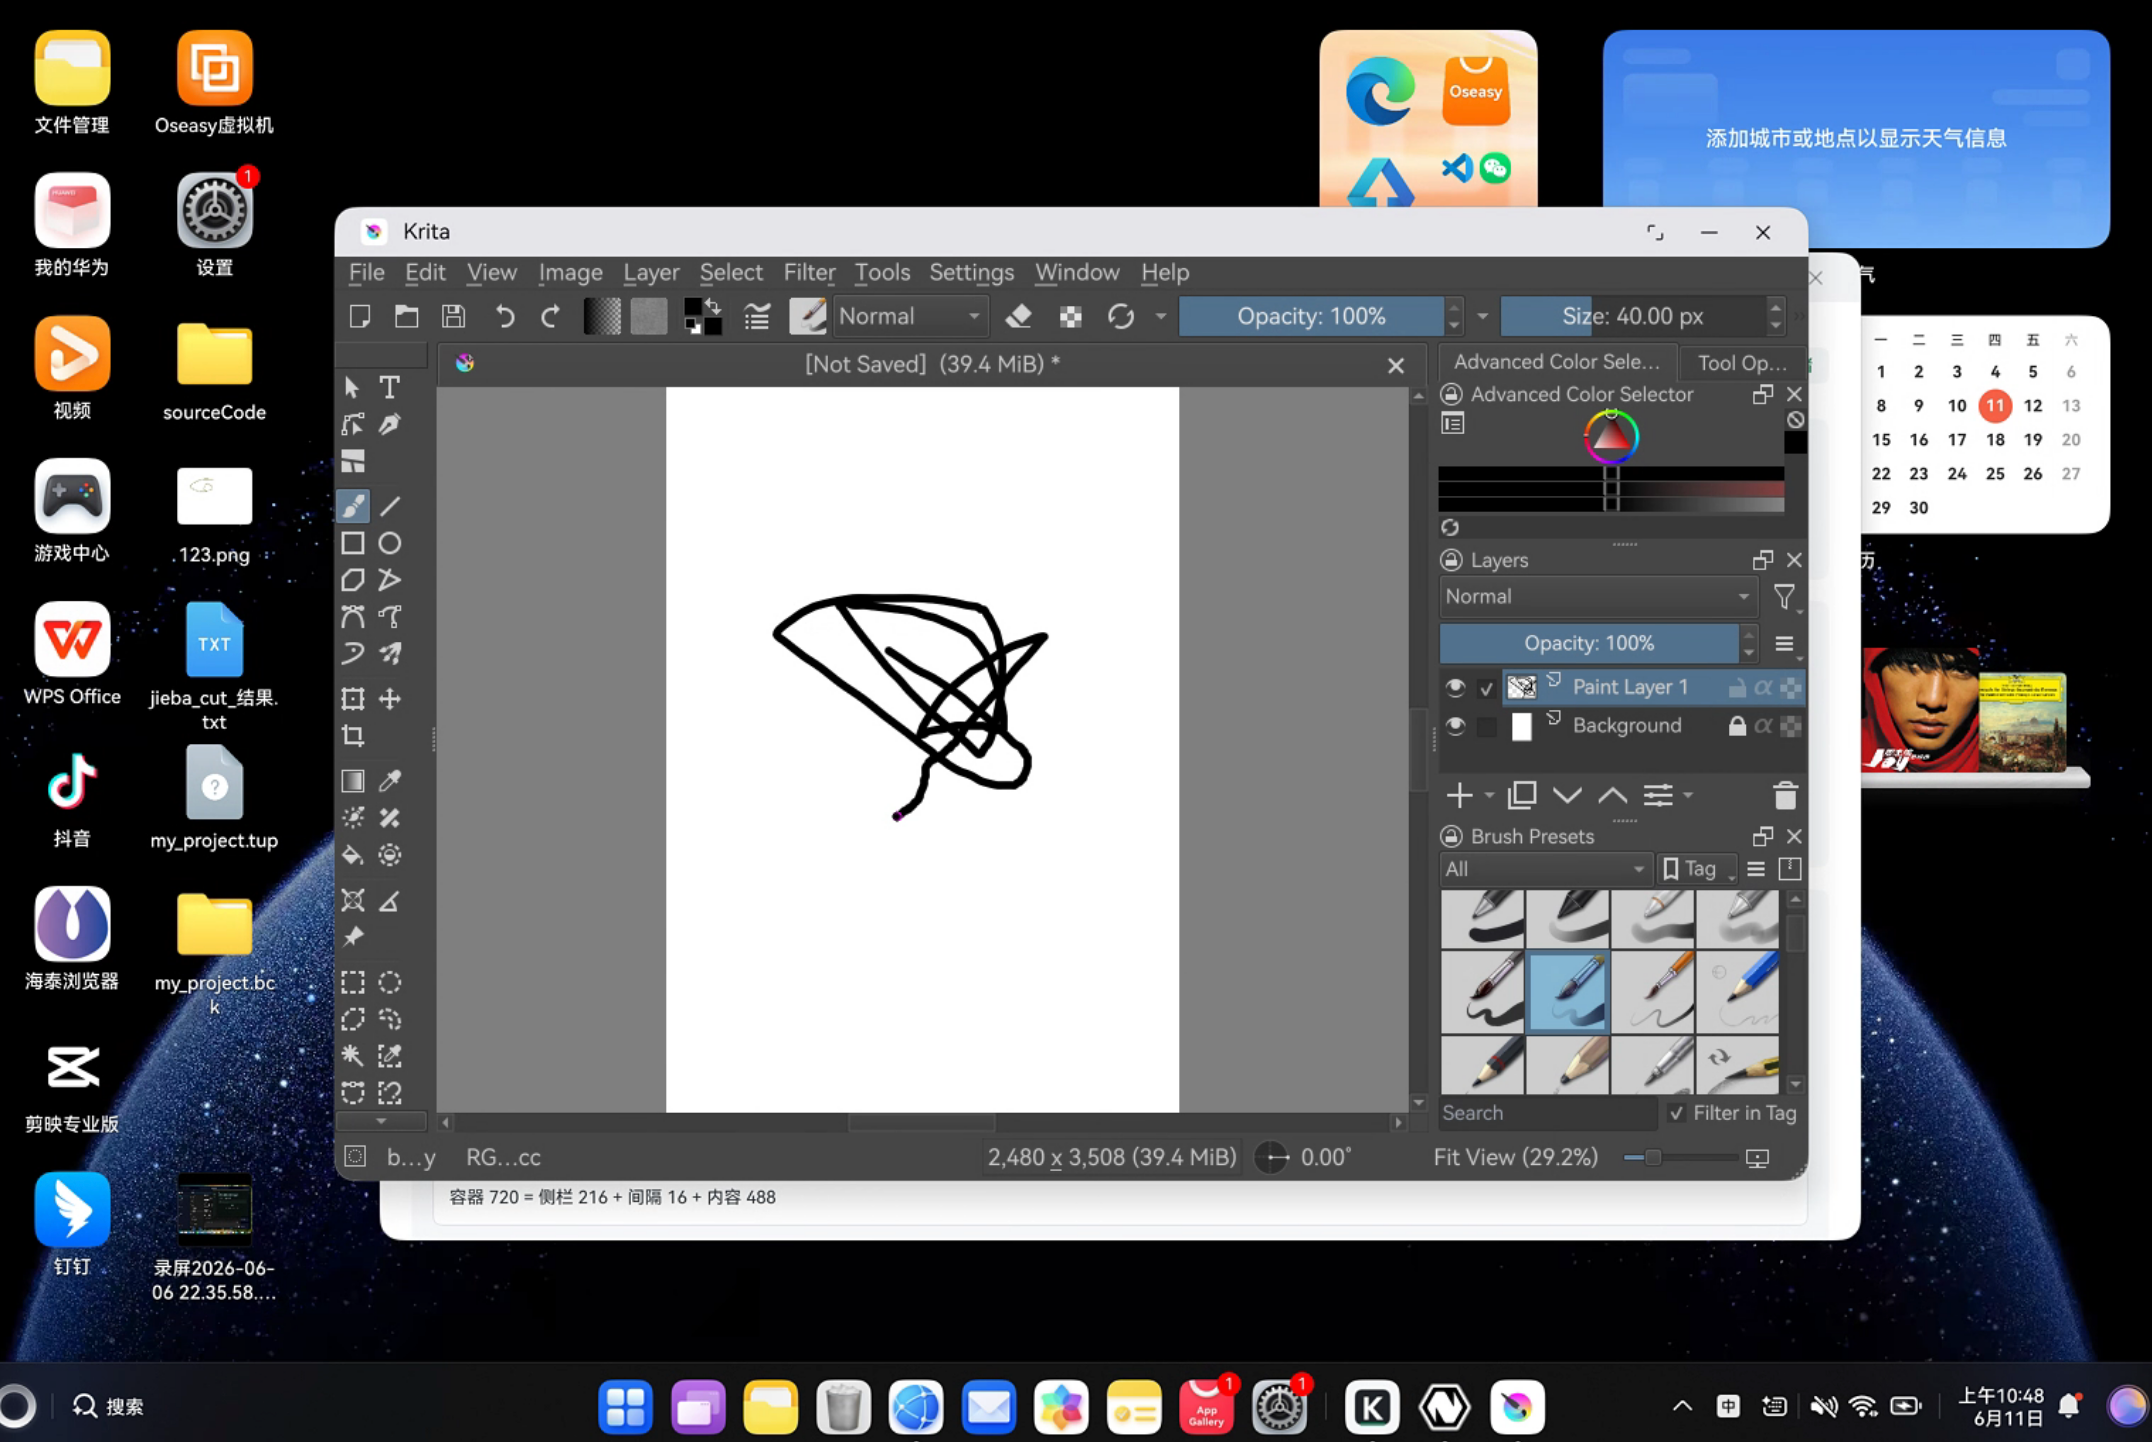Select the Line tool

click(x=389, y=506)
